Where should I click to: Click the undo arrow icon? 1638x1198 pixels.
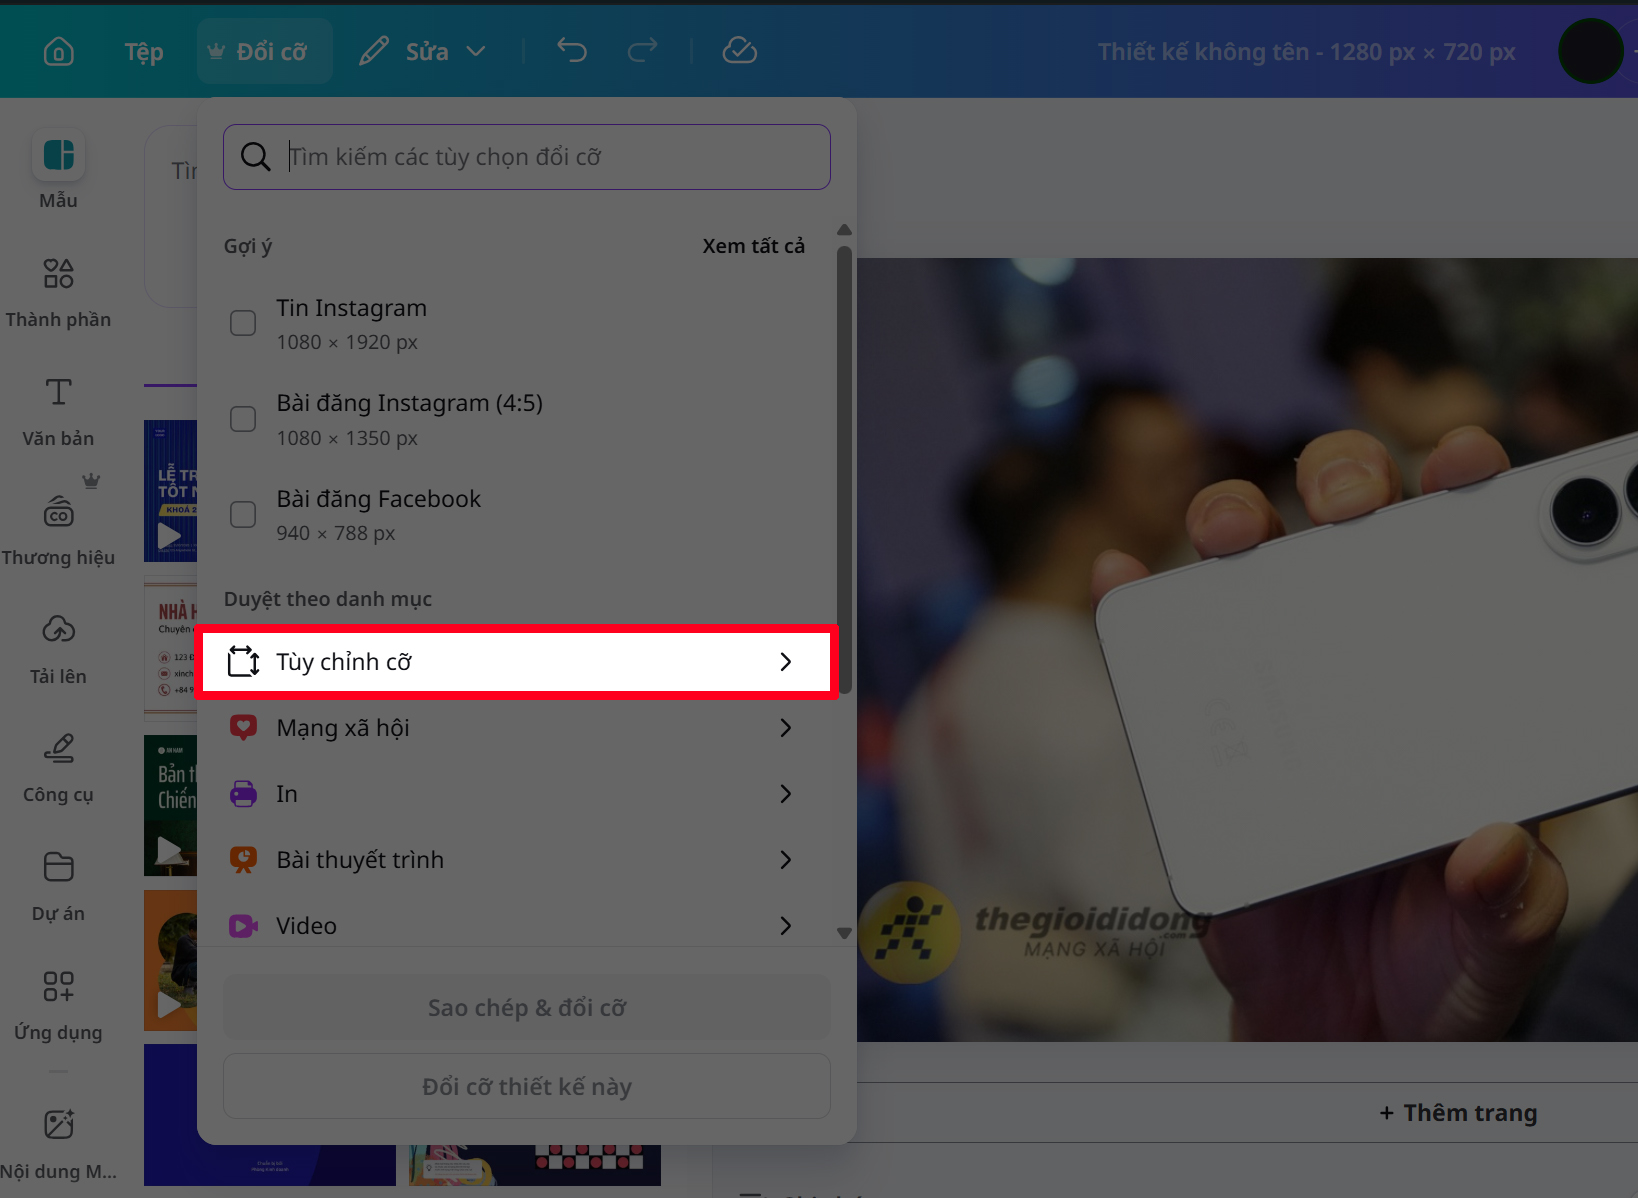pyautogui.click(x=571, y=50)
